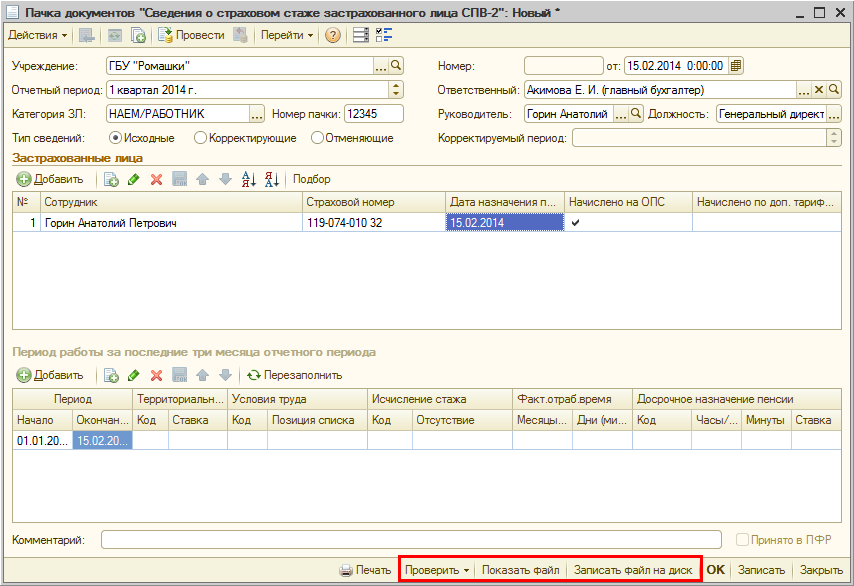Click edit pencil icon in Застрахованные лица toolbar
This screenshot has height=586, width=854.
[x=134, y=179]
